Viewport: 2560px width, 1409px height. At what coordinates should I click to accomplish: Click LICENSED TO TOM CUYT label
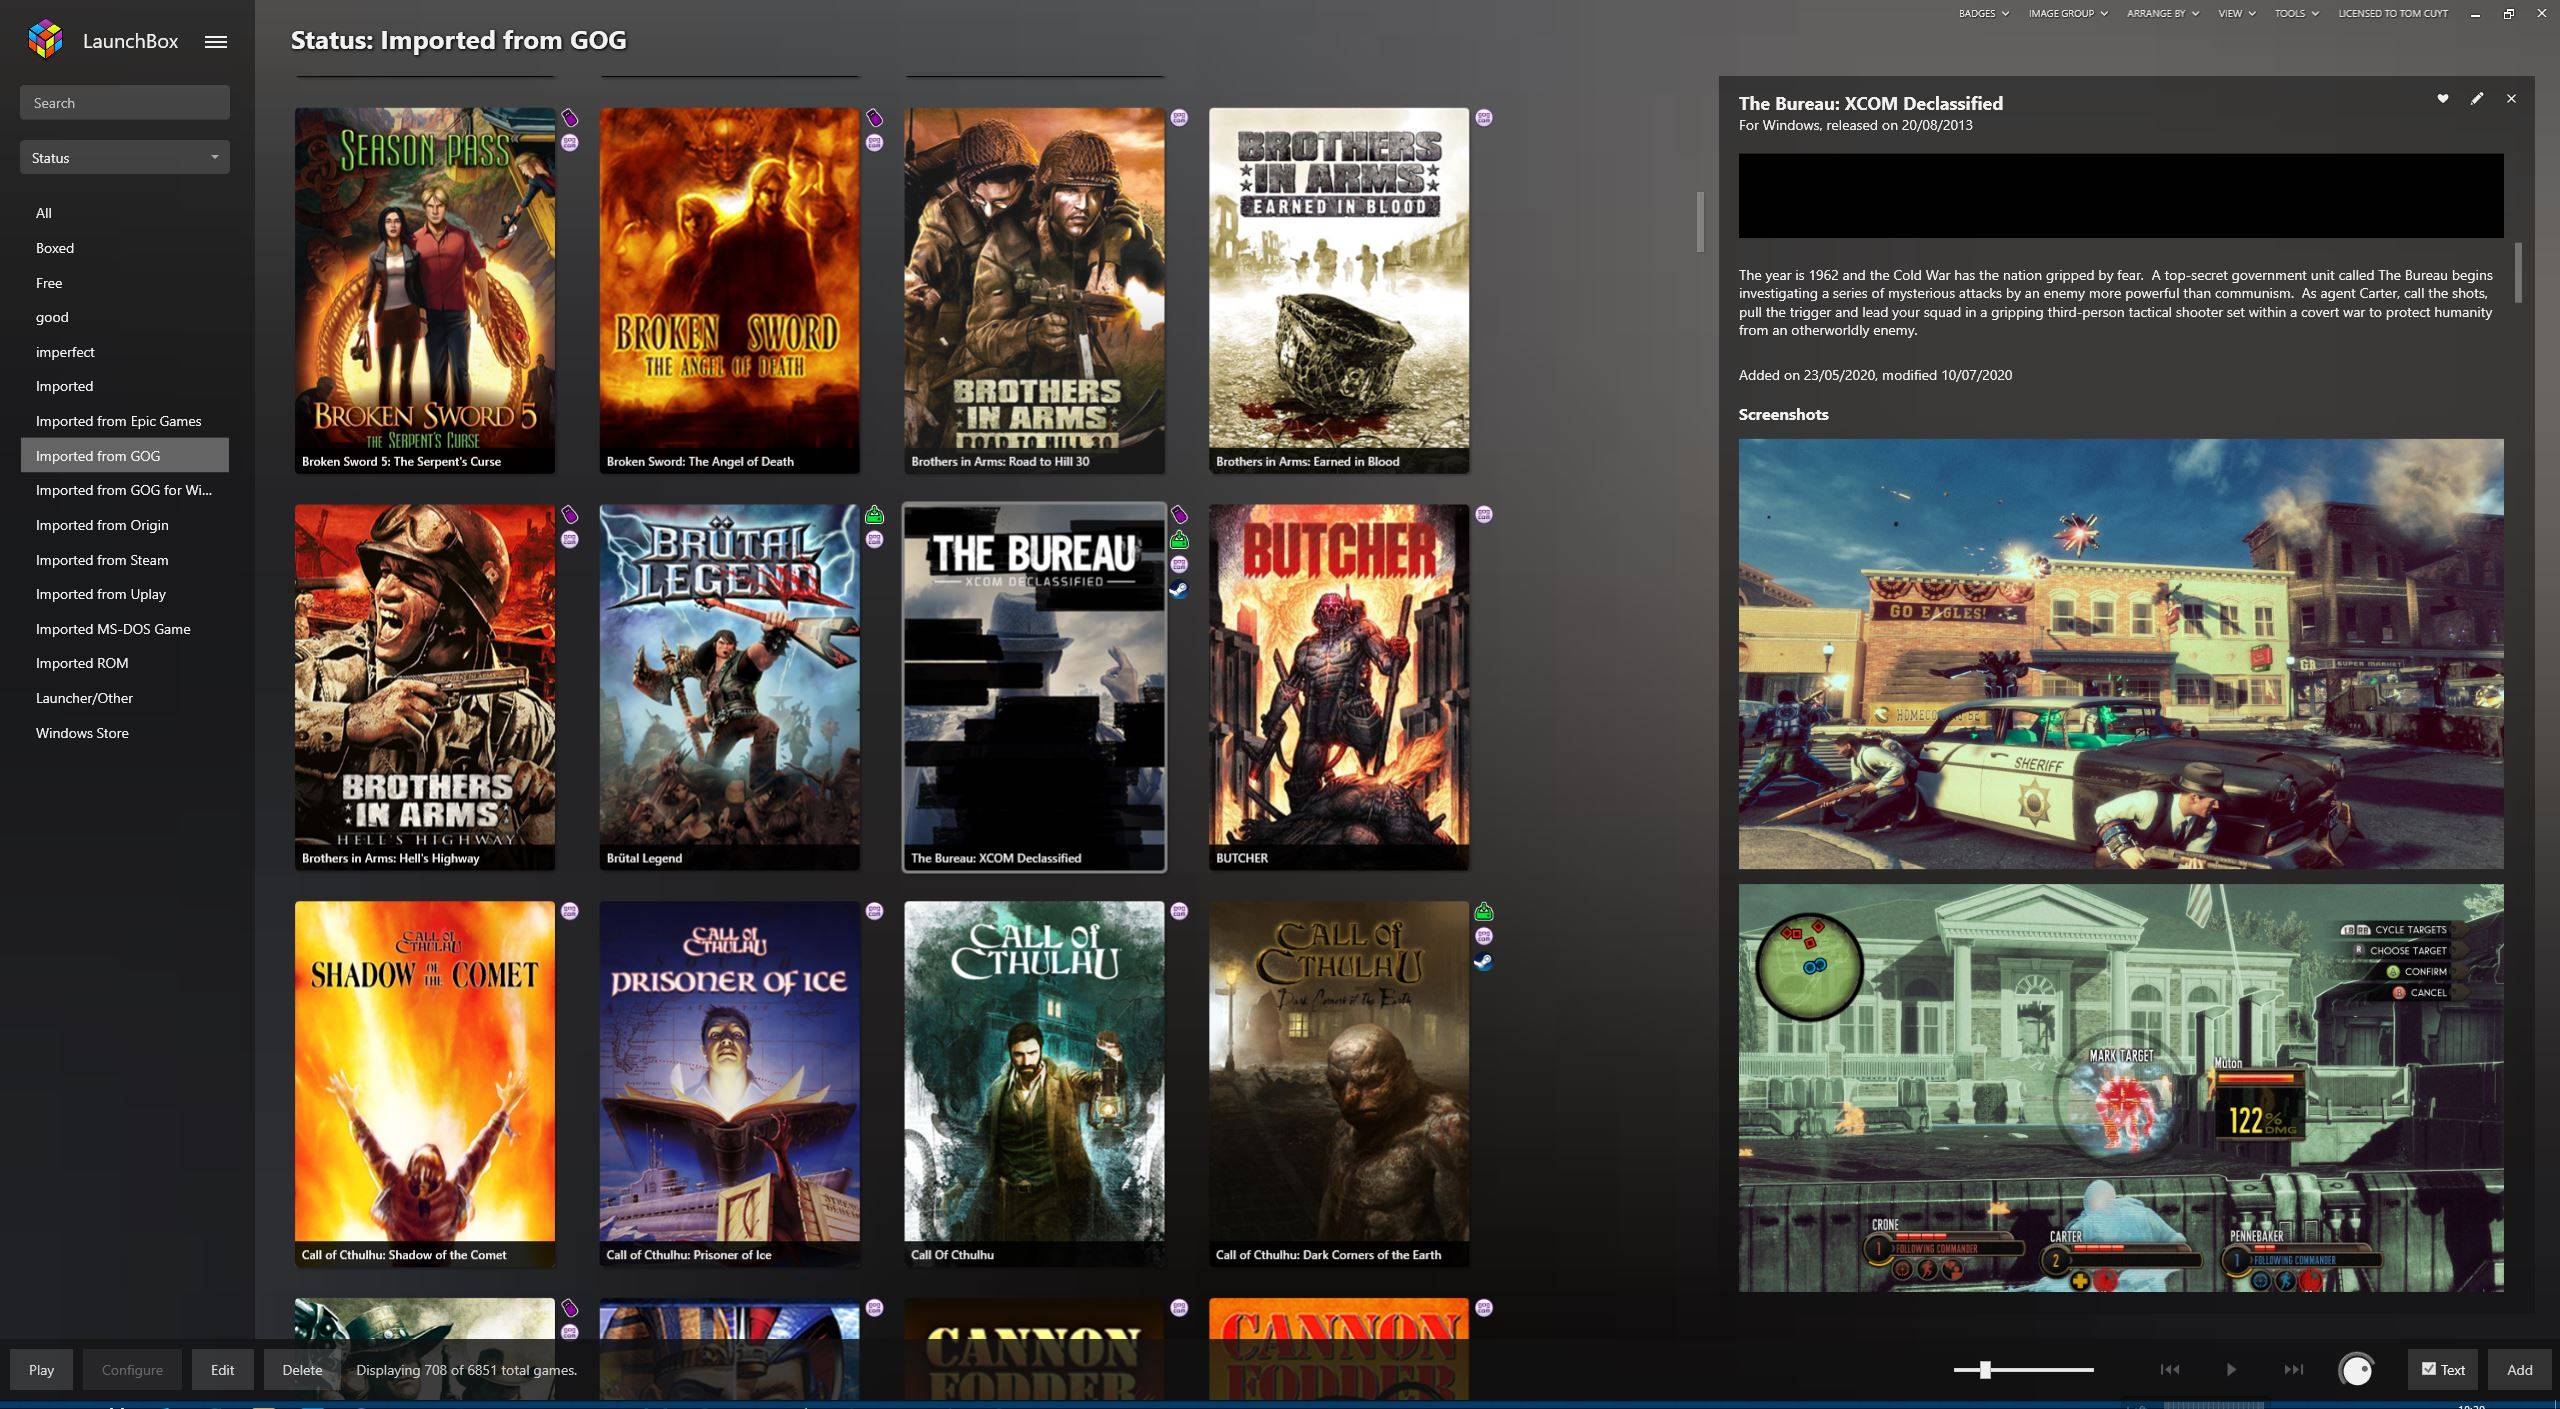[x=2392, y=14]
